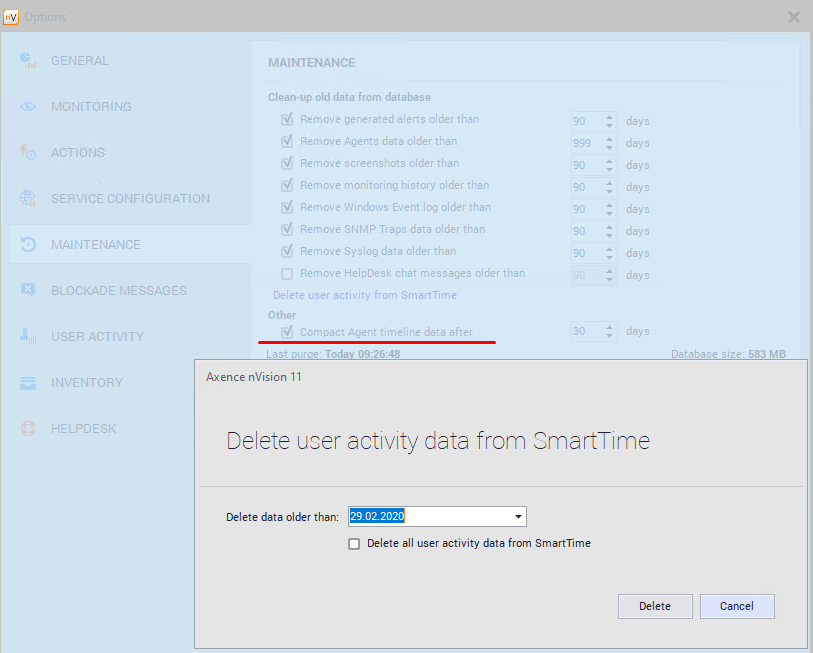Click the General section pie chart icon
The height and width of the screenshot is (653, 813).
coord(28,61)
